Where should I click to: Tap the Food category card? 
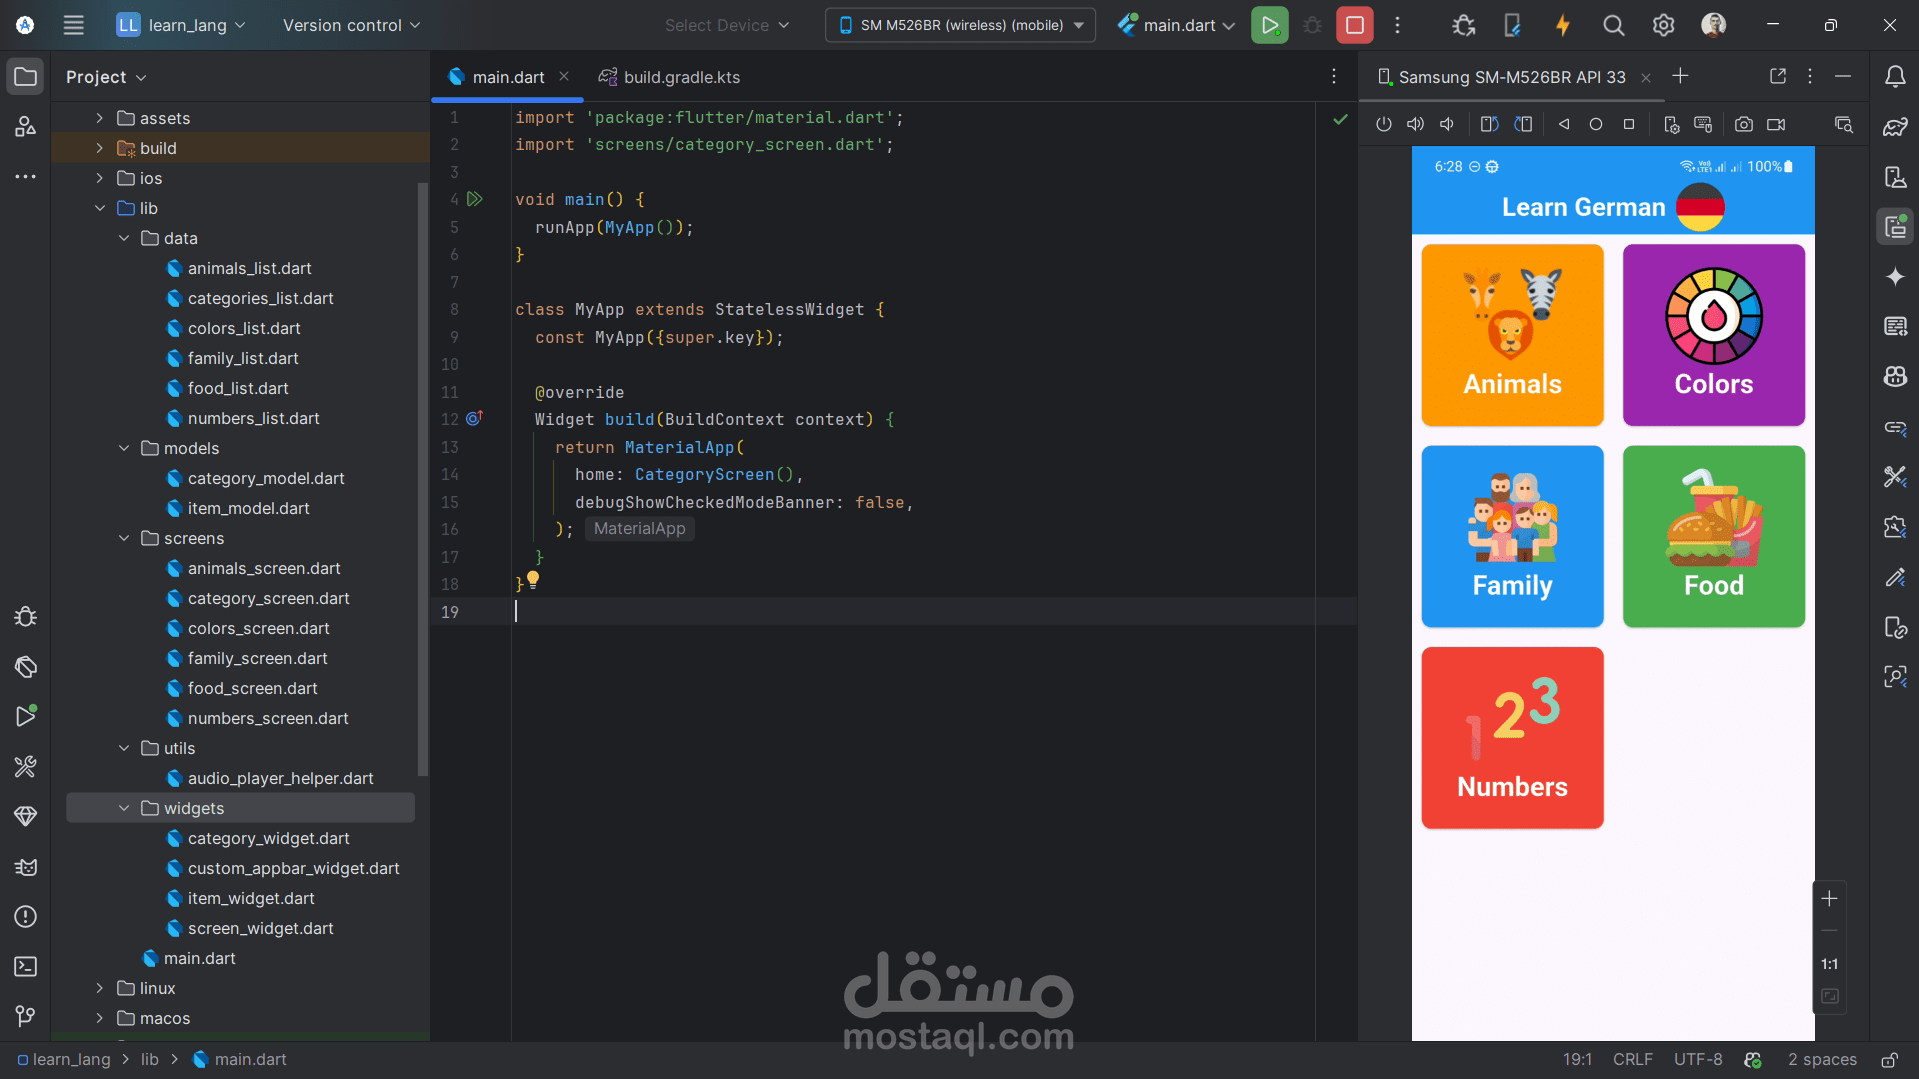1713,537
